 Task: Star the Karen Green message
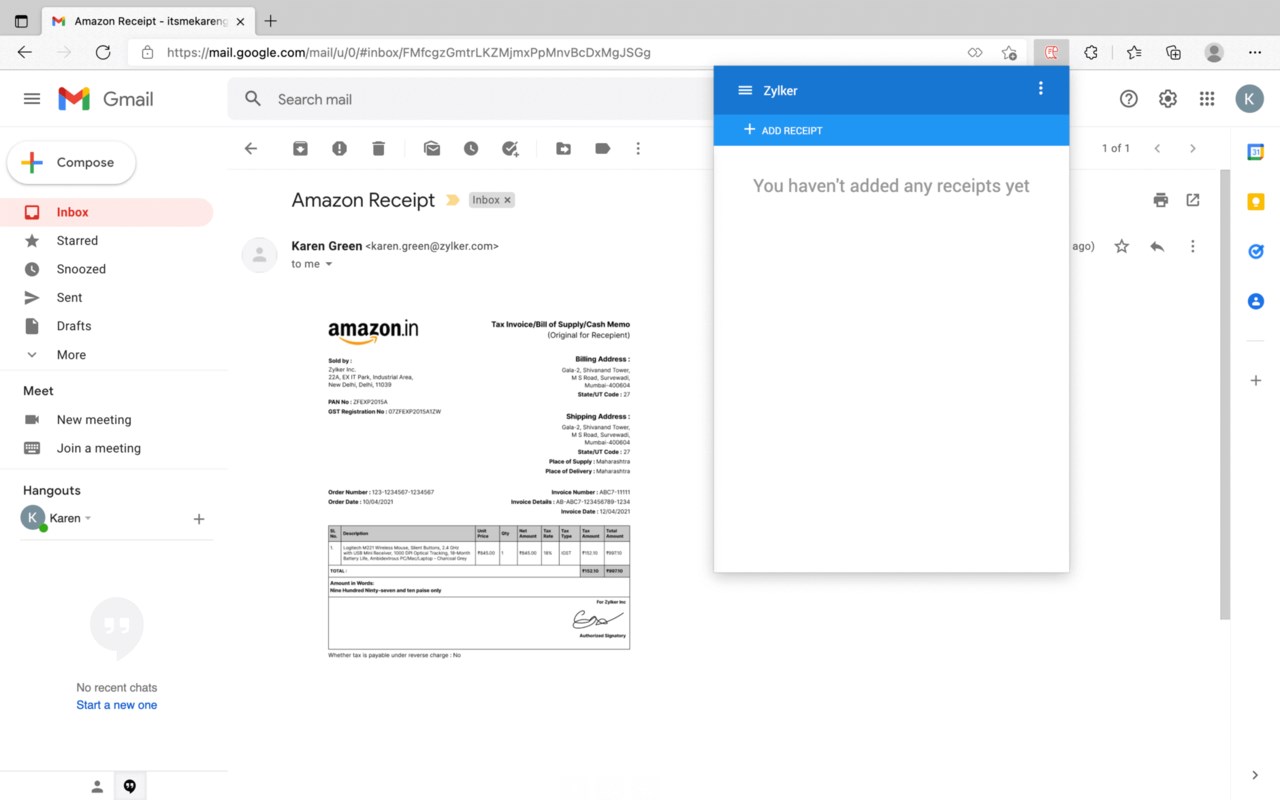pos(1122,246)
